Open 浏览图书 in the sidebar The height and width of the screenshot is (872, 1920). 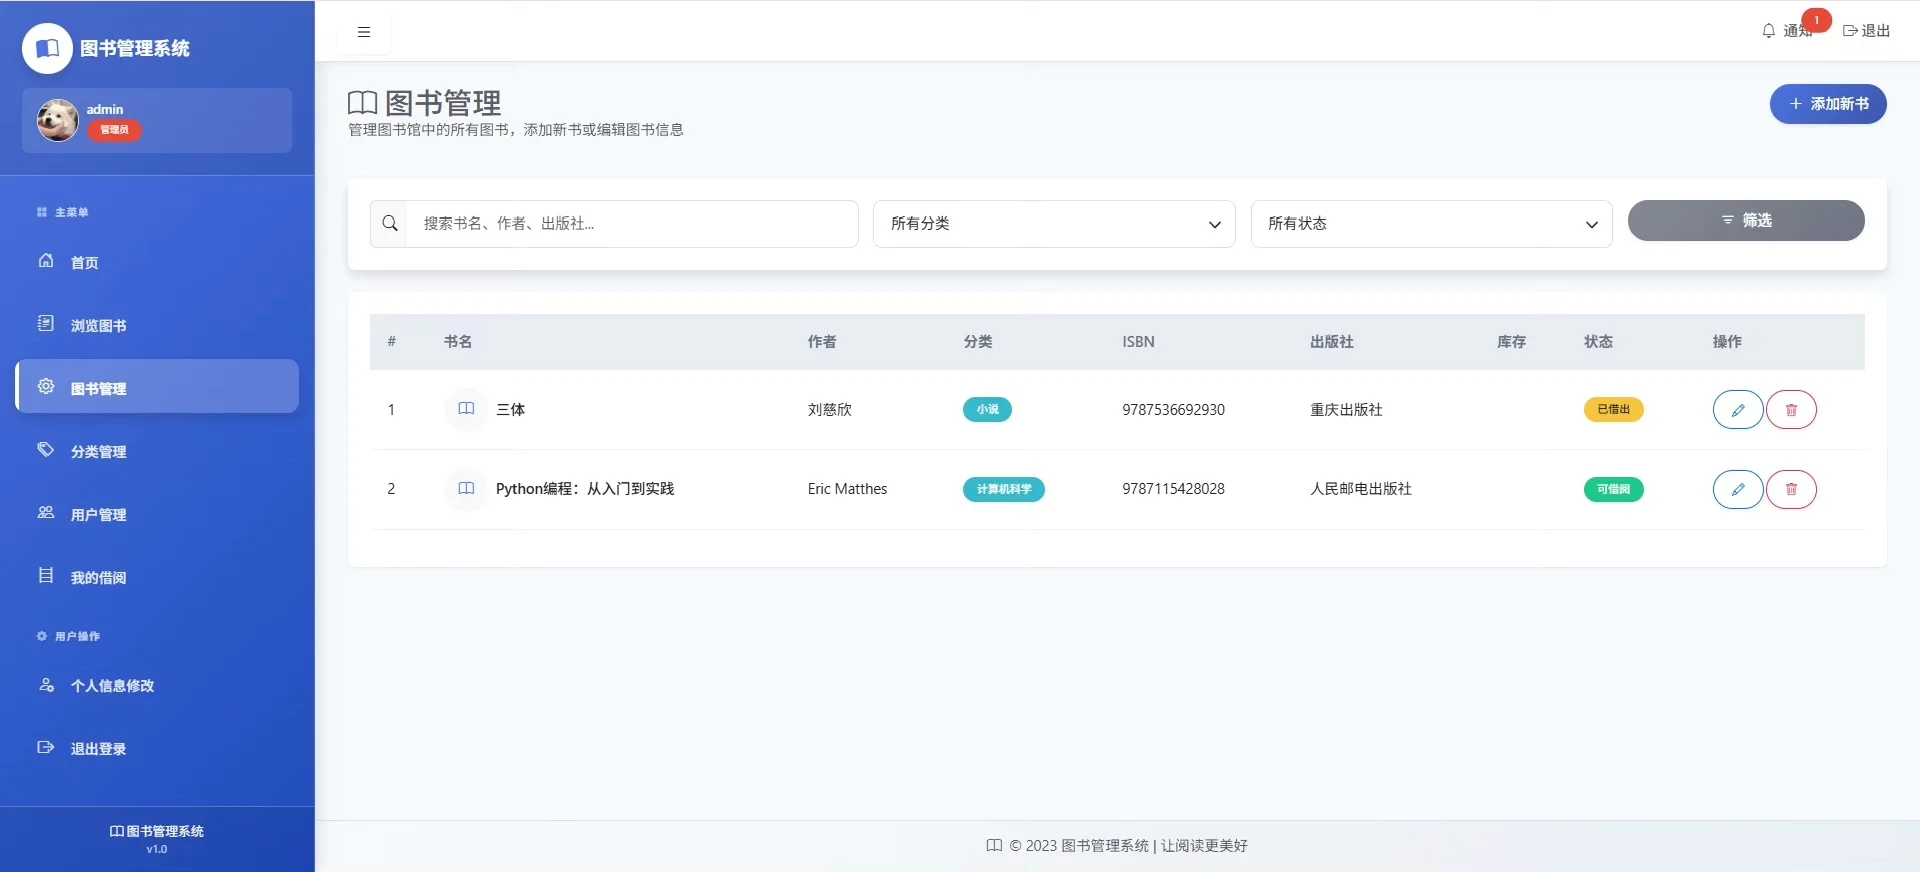157,325
